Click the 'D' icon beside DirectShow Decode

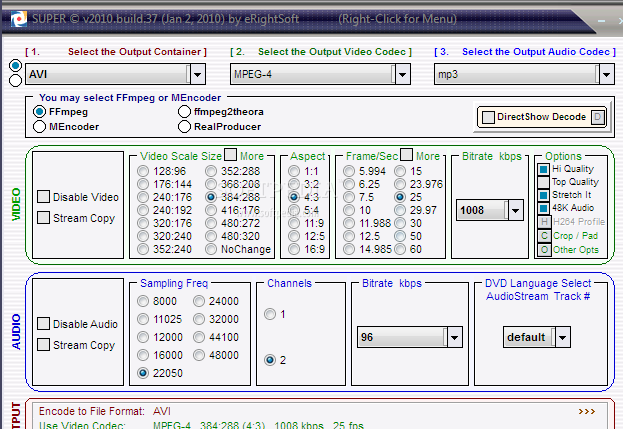pyautogui.click(x=597, y=117)
